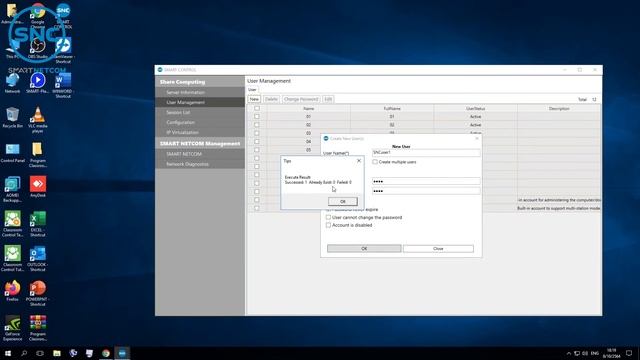Check the box for user 05

(257, 150)
